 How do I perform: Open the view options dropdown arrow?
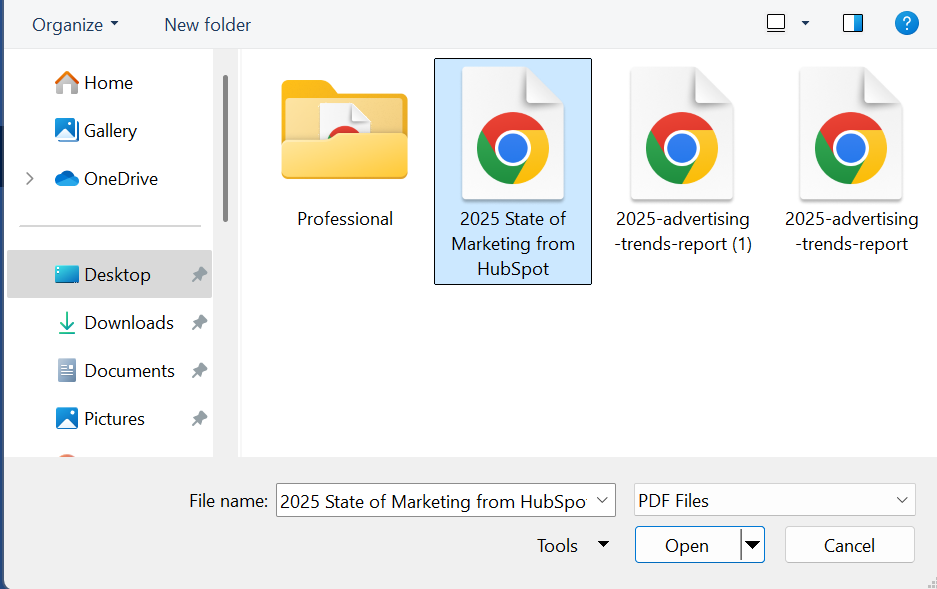(x=805, y=23)
